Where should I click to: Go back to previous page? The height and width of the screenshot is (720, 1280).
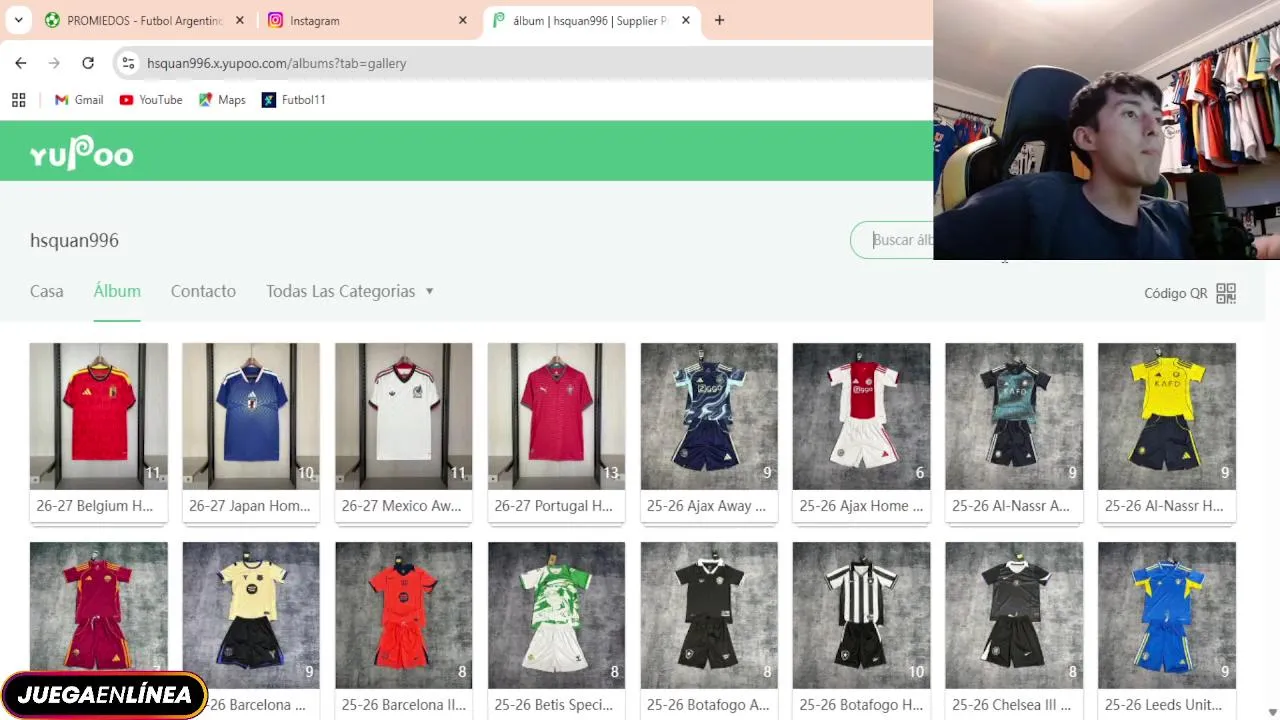(21, 63)
